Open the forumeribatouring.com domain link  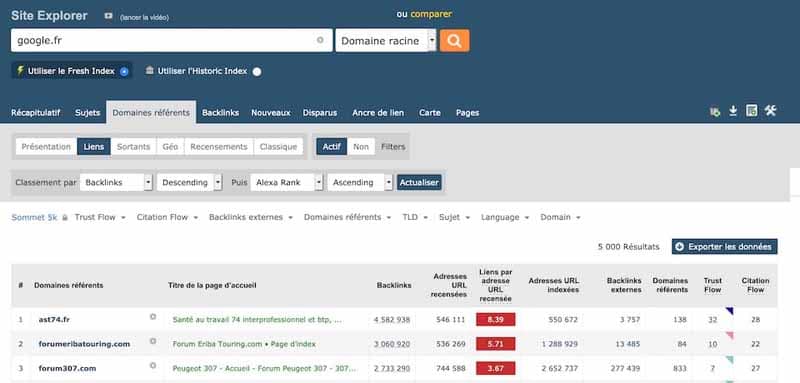click(84, 344)
